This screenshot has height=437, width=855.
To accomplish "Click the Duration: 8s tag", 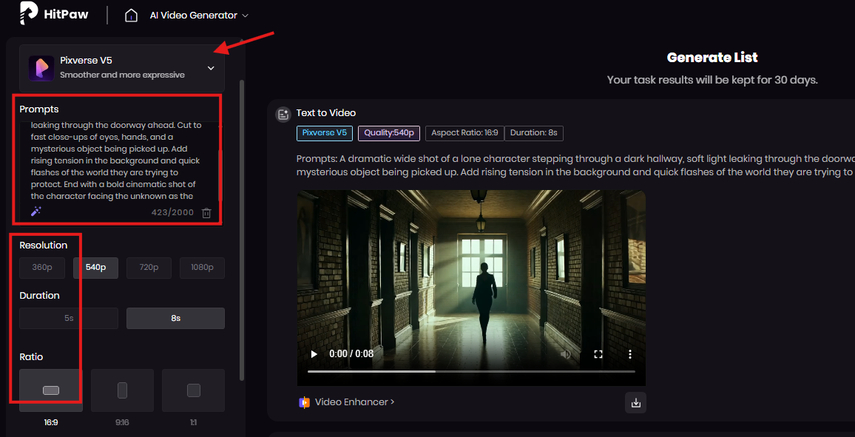I will coord(534,133).
